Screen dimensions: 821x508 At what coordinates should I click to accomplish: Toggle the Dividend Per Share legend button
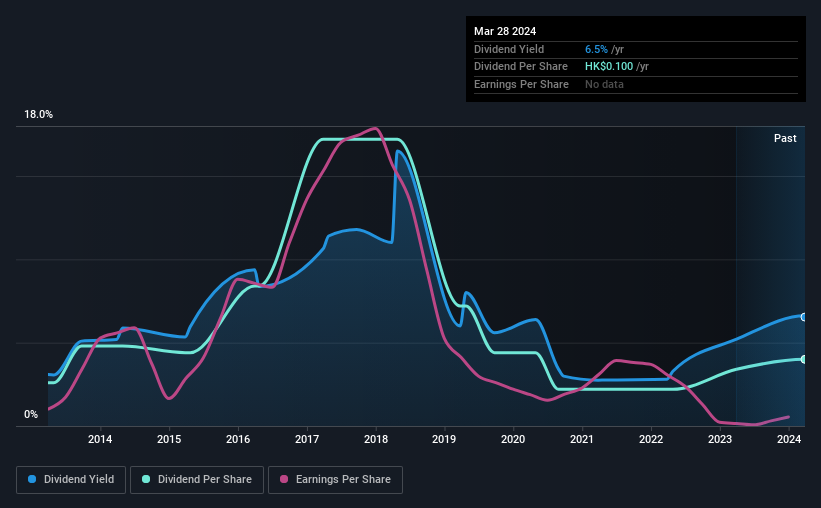(197, 480)
